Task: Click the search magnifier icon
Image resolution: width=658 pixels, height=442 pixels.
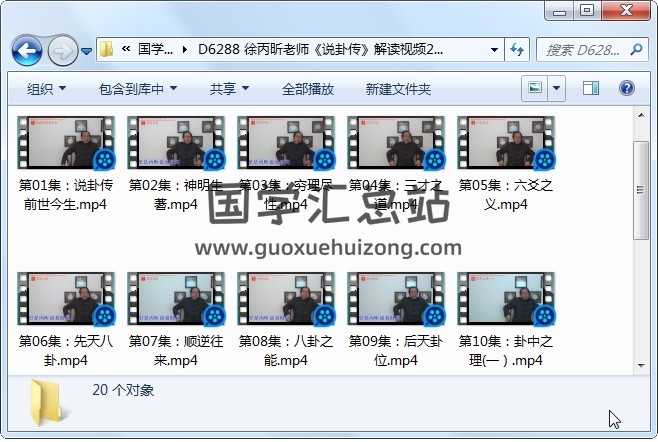Action: click(637, 50)
